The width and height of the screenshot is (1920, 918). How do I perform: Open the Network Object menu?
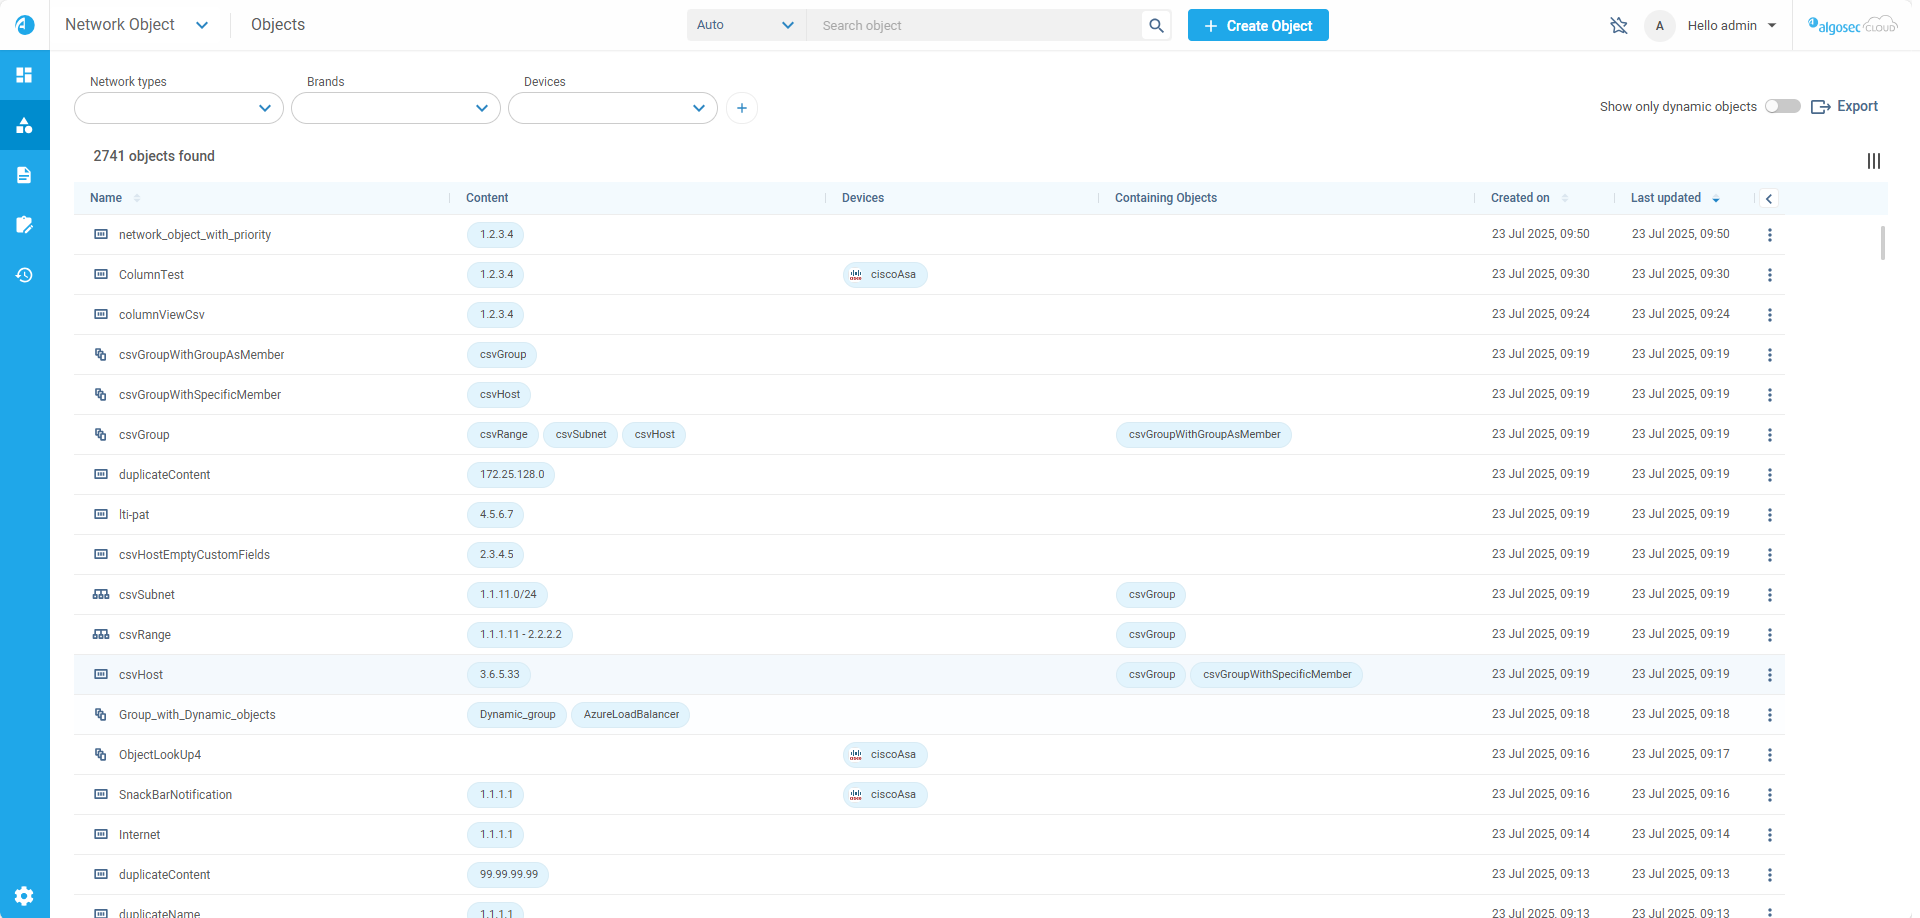pos(137,25)
